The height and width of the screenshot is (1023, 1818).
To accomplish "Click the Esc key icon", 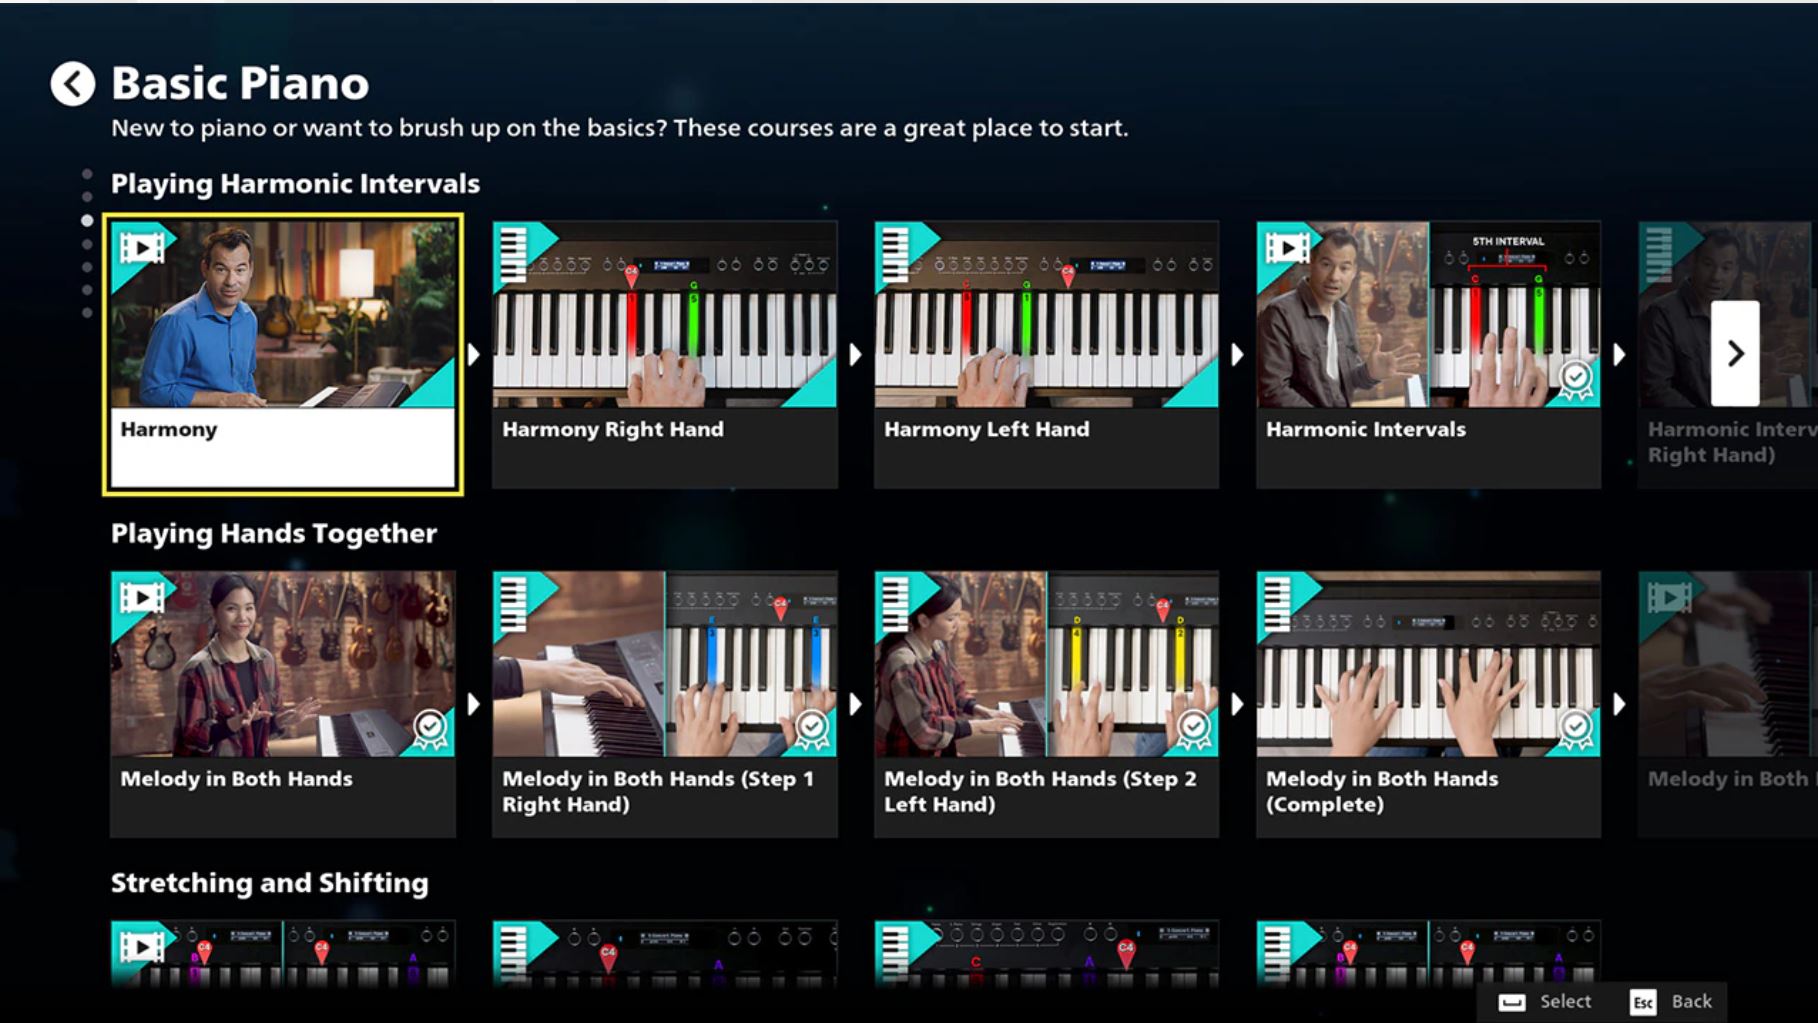I will point(1643,1002).
